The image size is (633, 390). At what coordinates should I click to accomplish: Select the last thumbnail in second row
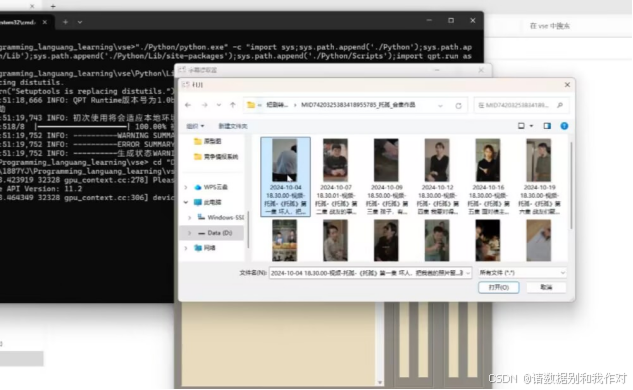tap(539, 241)
